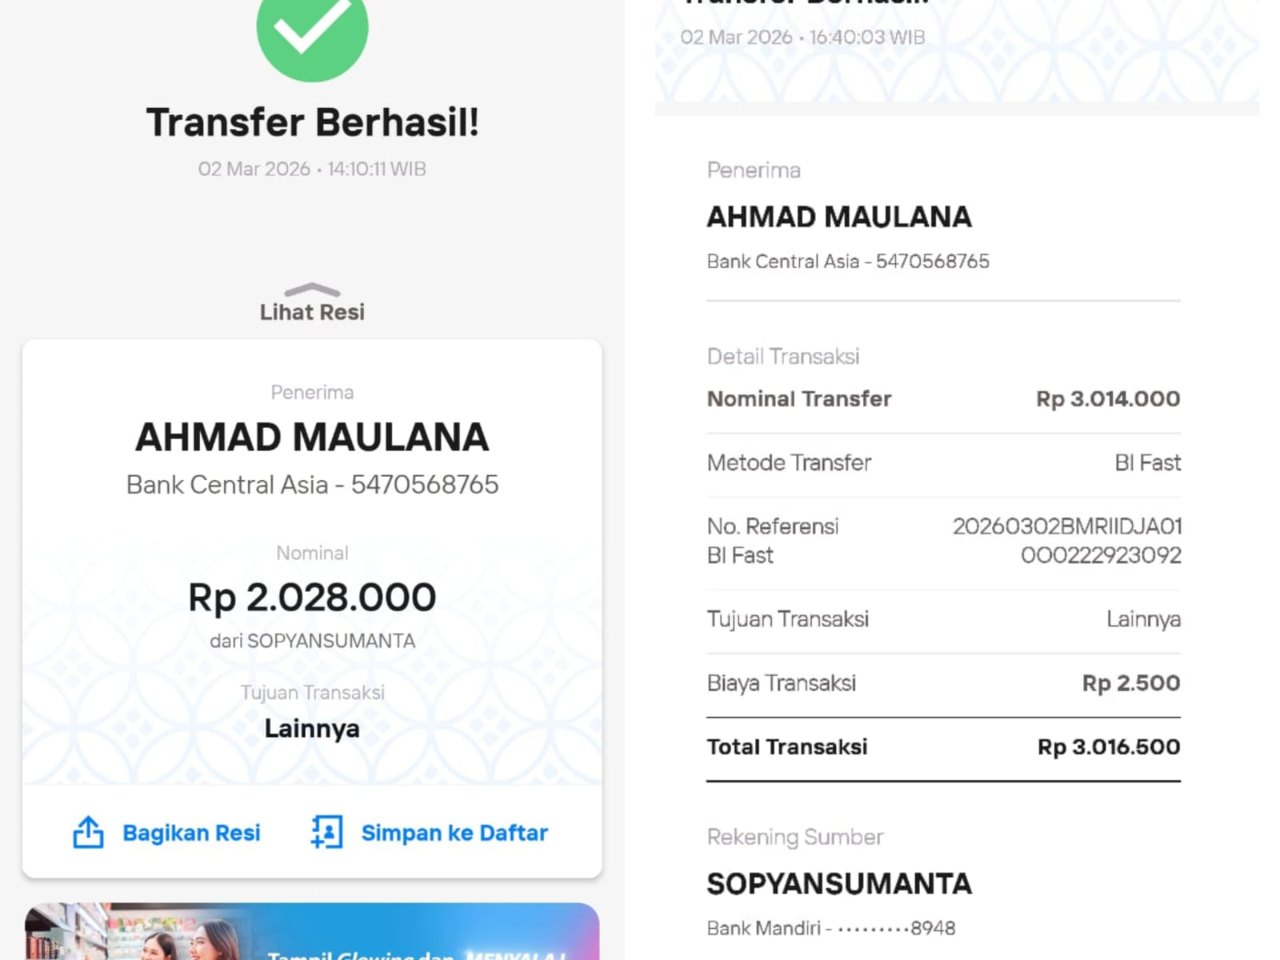Click the Rp 2.500 Biaya Transaksi value
The image size is (1280, 960).
(1130, 683)
